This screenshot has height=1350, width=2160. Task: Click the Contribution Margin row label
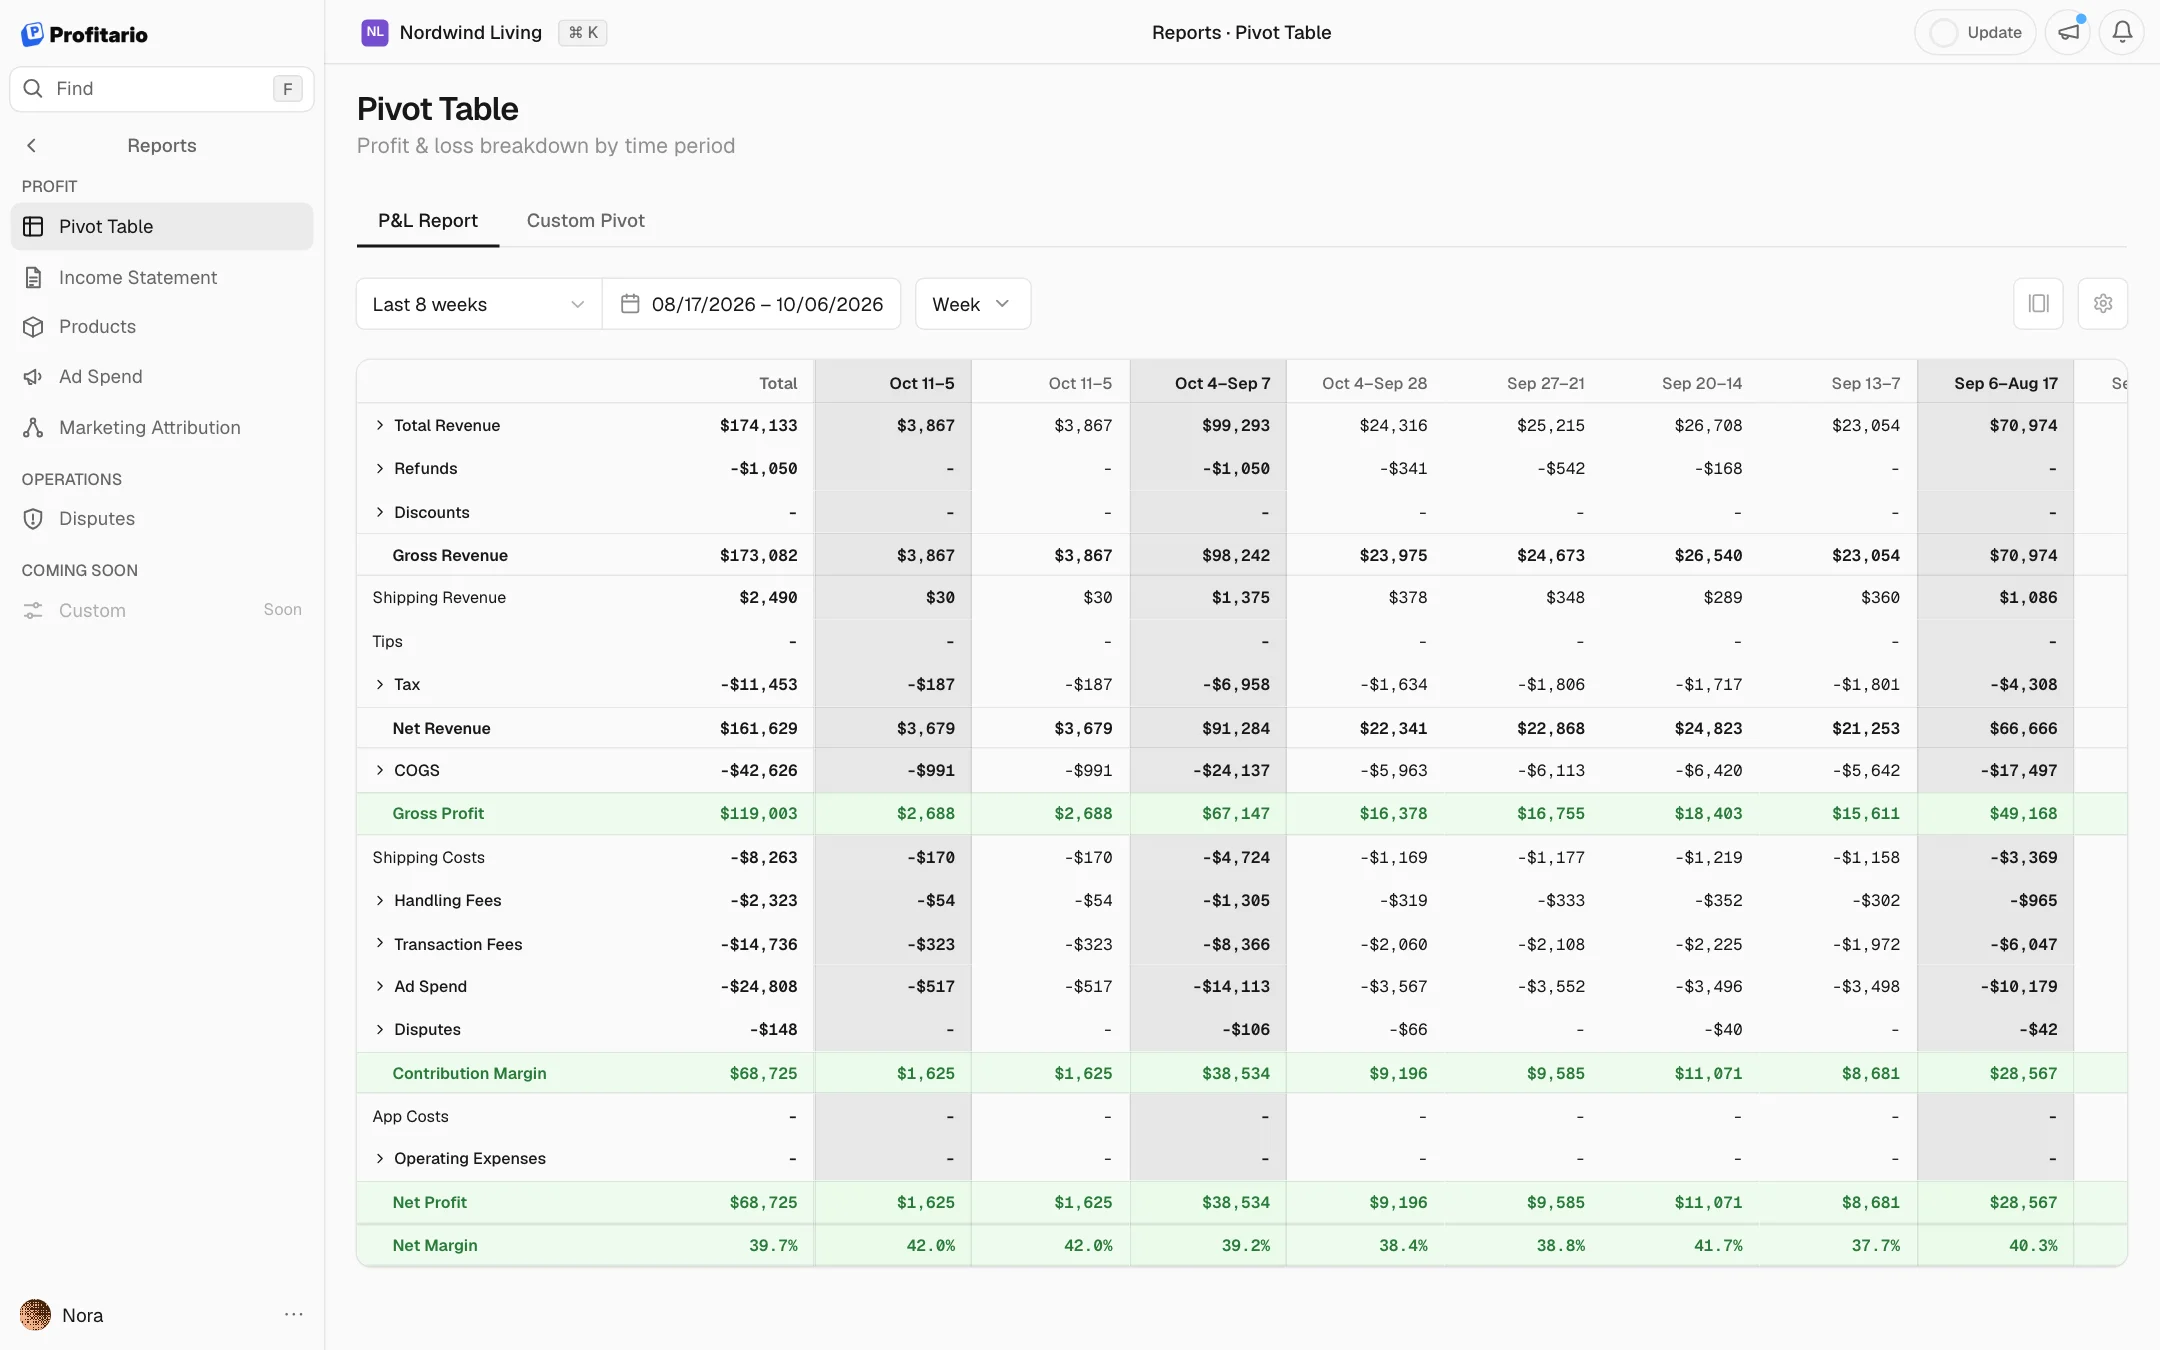point(469,1073)
